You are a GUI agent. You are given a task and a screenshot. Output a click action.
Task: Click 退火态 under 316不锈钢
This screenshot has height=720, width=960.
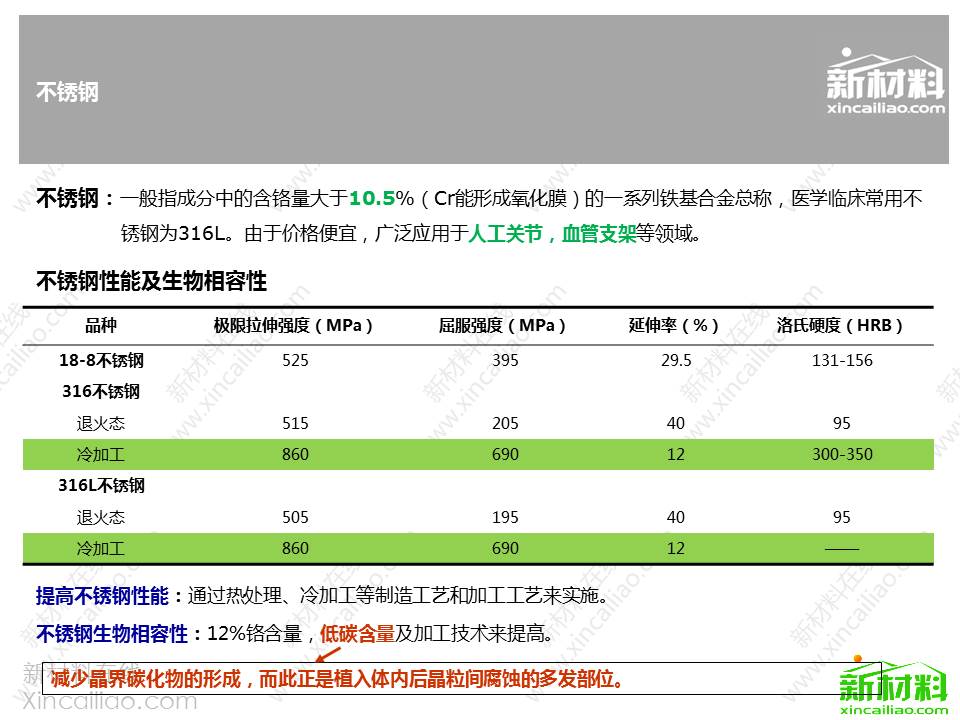point(101,424)
